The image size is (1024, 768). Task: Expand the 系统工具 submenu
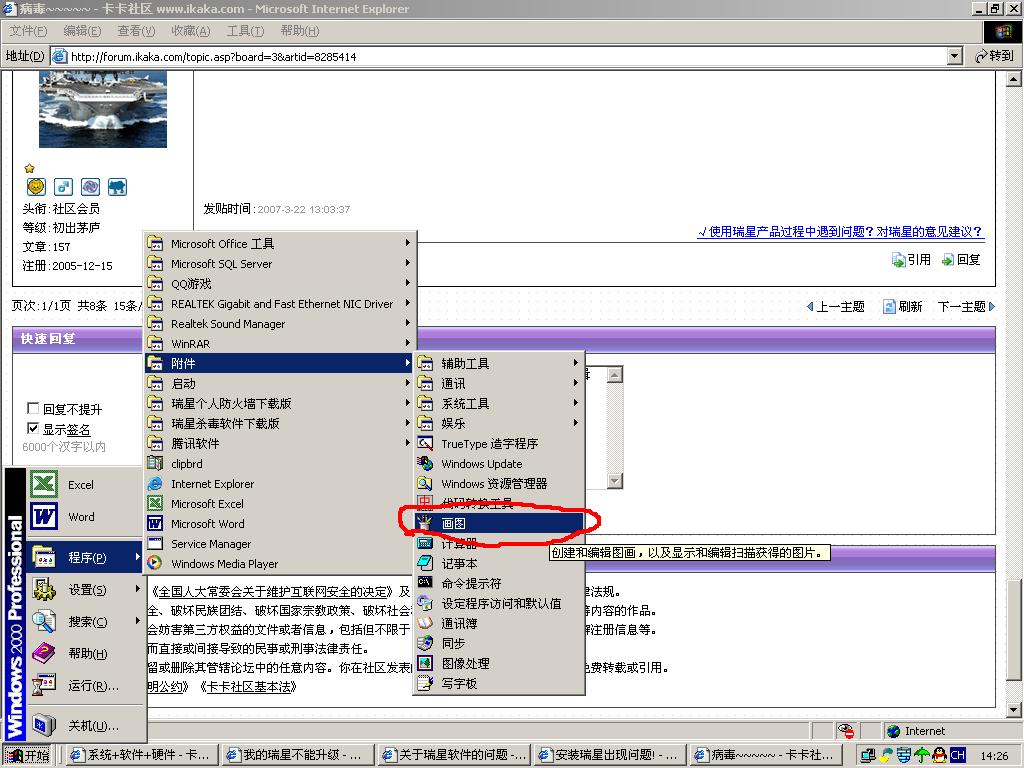click(499, 404)
